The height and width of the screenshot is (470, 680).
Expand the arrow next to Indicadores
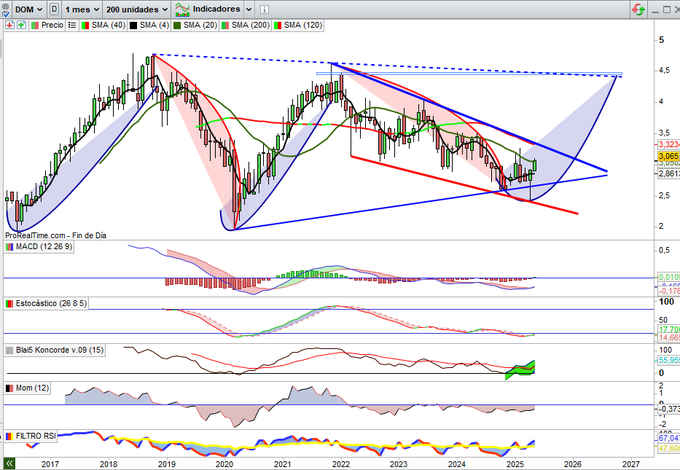click(x=249, y=9)
